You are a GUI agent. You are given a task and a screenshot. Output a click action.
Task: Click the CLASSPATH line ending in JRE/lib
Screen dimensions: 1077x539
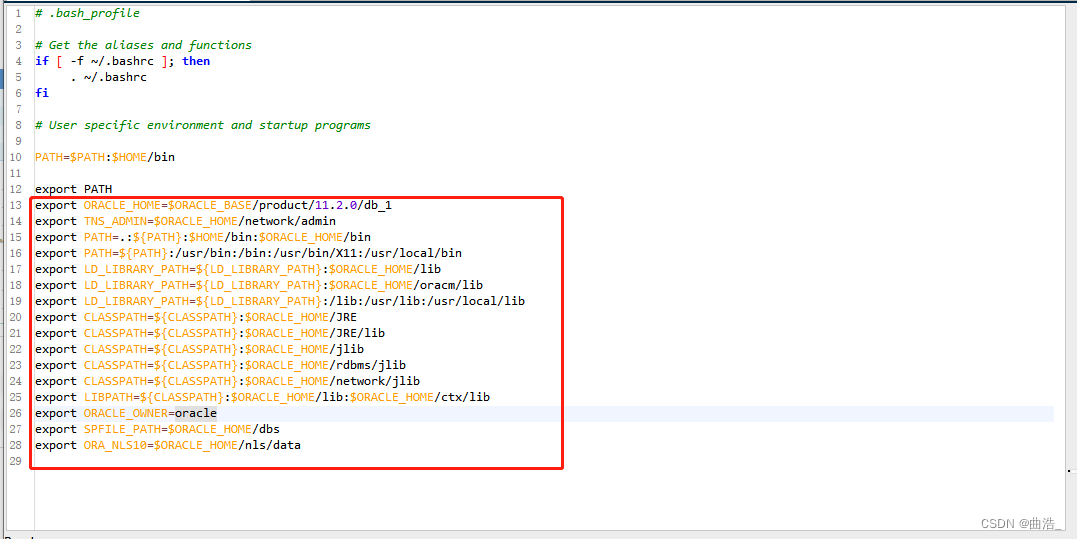[x=210, y=333]
